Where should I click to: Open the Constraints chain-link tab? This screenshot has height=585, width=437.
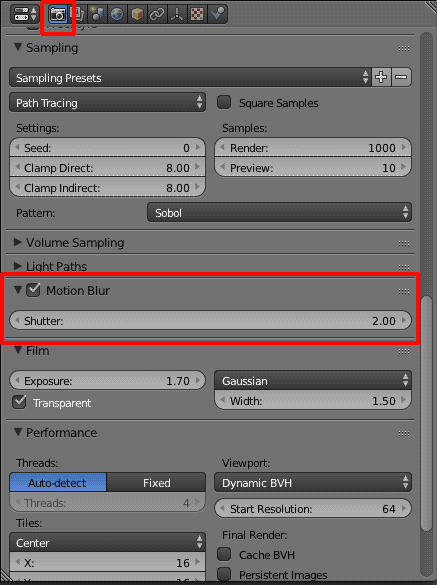click(157, 14)
